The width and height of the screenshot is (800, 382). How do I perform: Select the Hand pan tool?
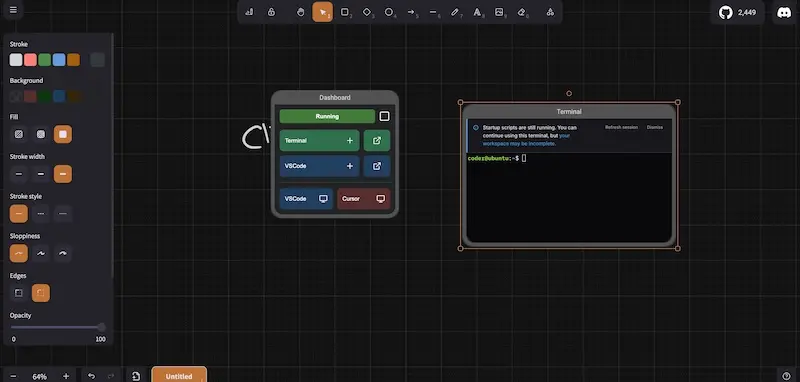coord(301,12)
